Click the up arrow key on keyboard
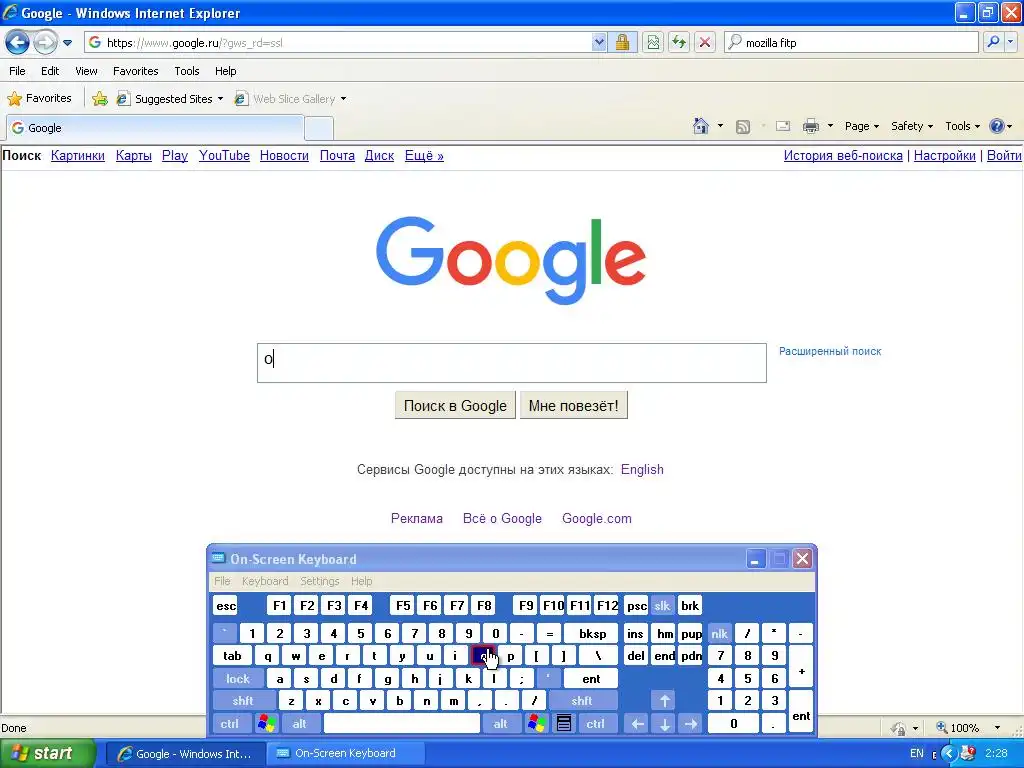The height and width of the screenshot is (768, 1024). [664, 701]
